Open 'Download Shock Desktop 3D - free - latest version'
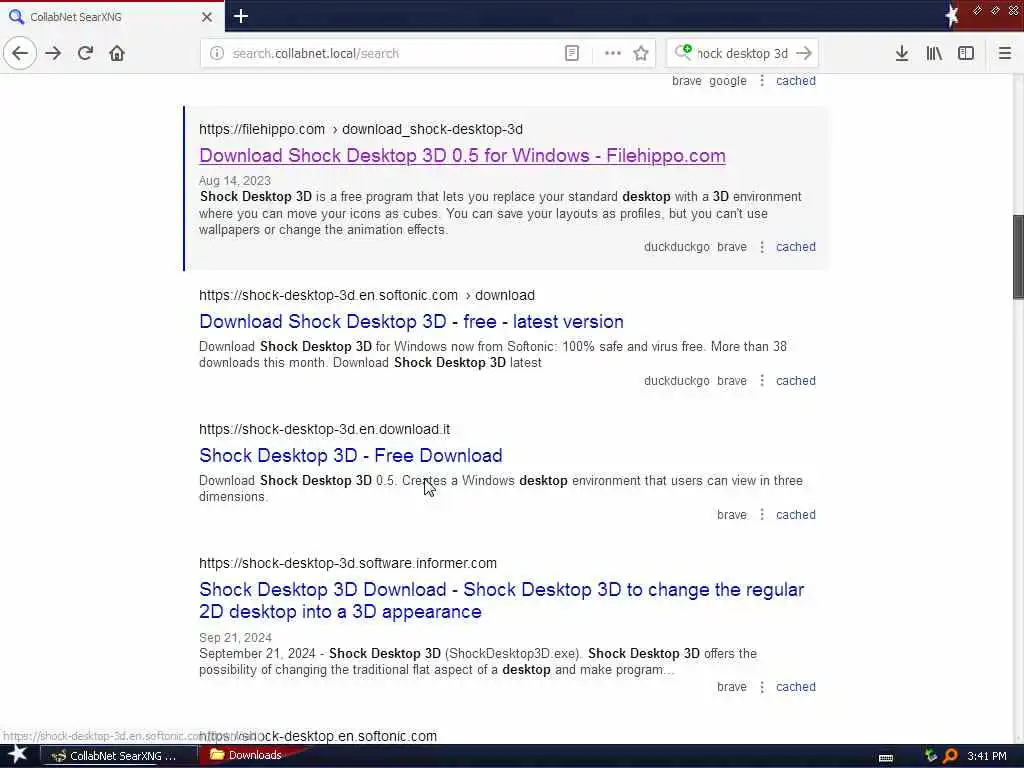This screenshot has height=768, width=1024. (x=411, y=321)
